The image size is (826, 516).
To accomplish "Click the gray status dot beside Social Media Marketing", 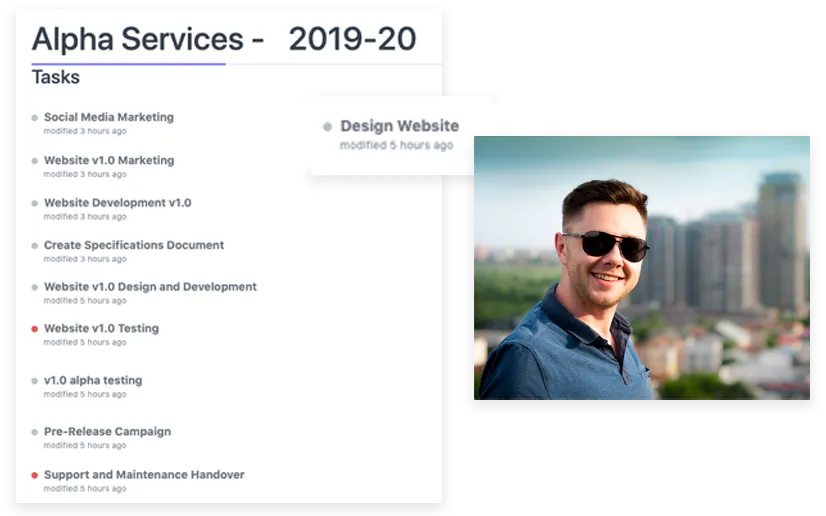I will point(35,118).
